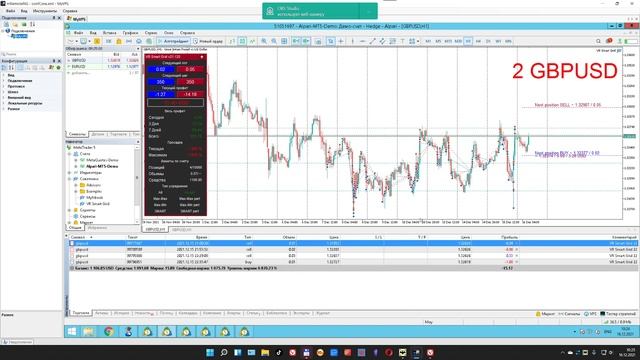
Task: Toggle chart grid display
Action: (284, 41)
